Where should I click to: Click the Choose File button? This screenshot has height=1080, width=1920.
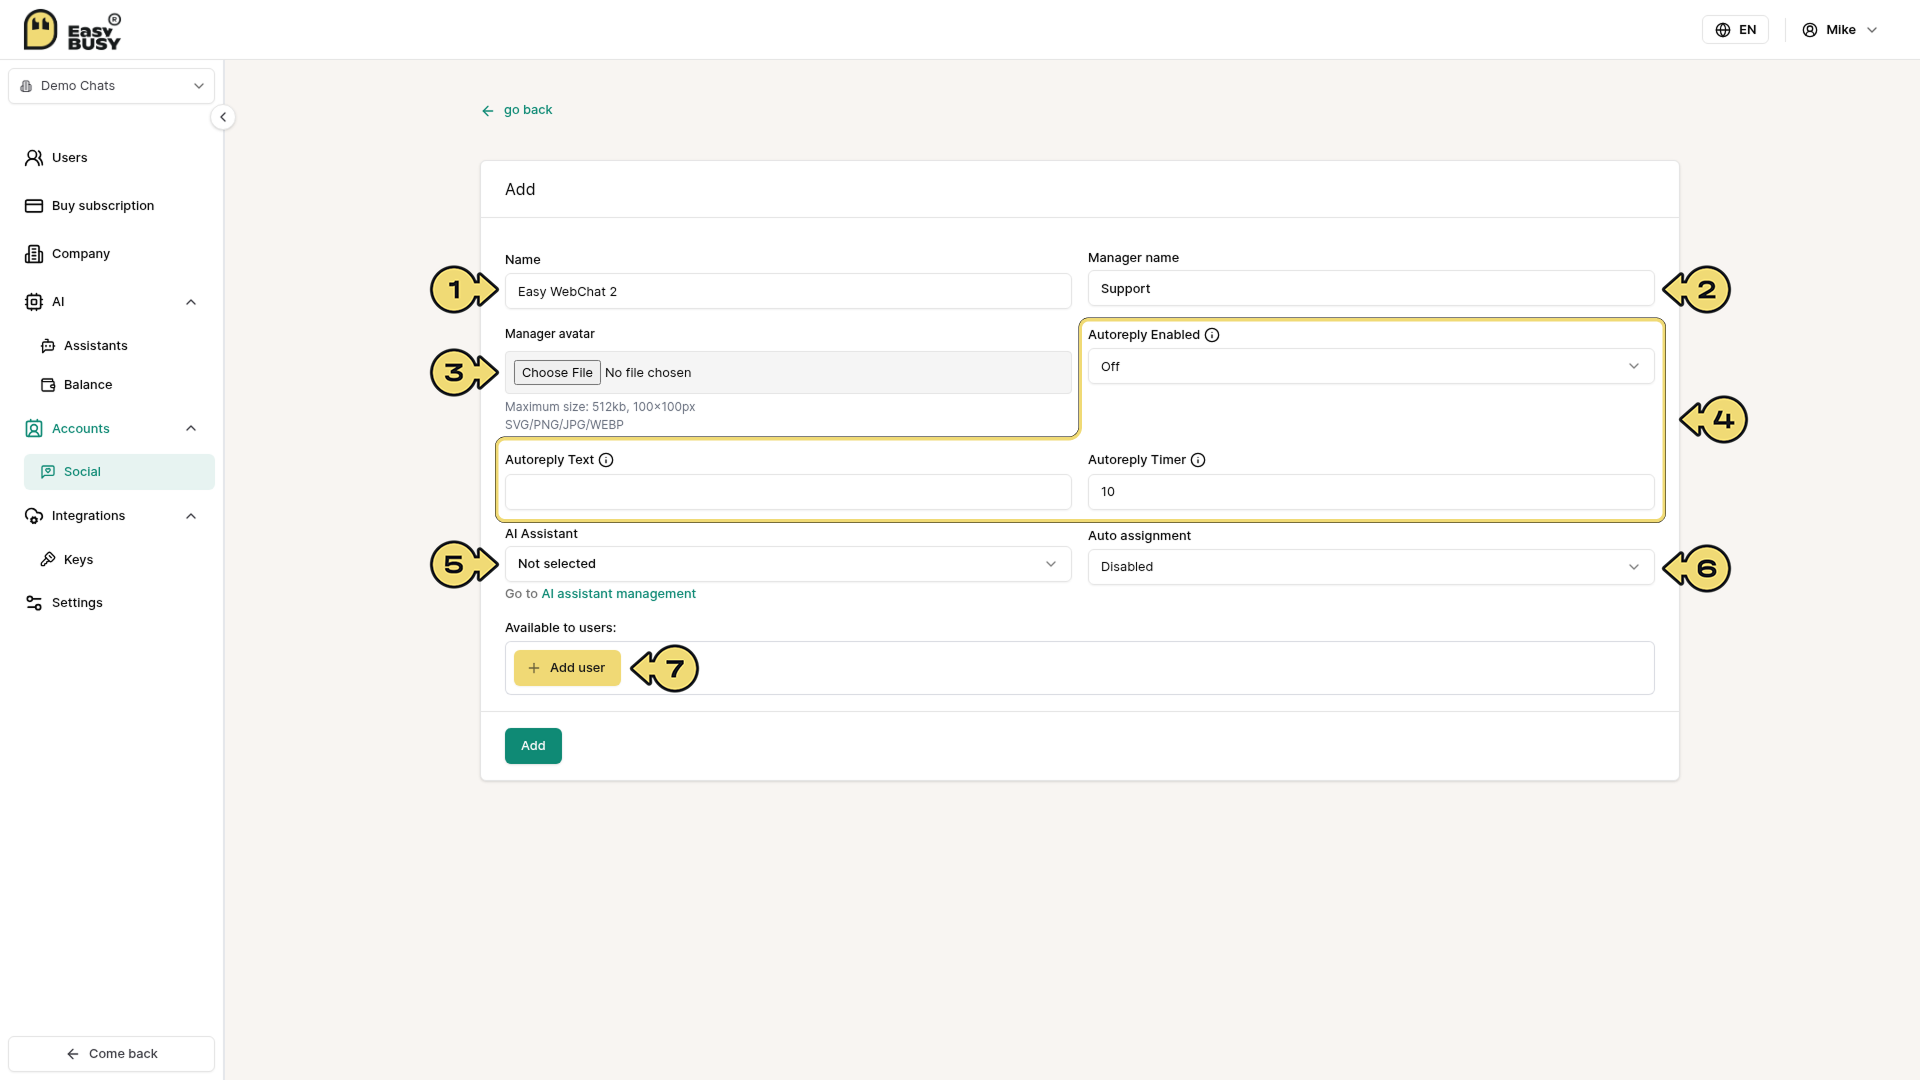tap(557, 373)
